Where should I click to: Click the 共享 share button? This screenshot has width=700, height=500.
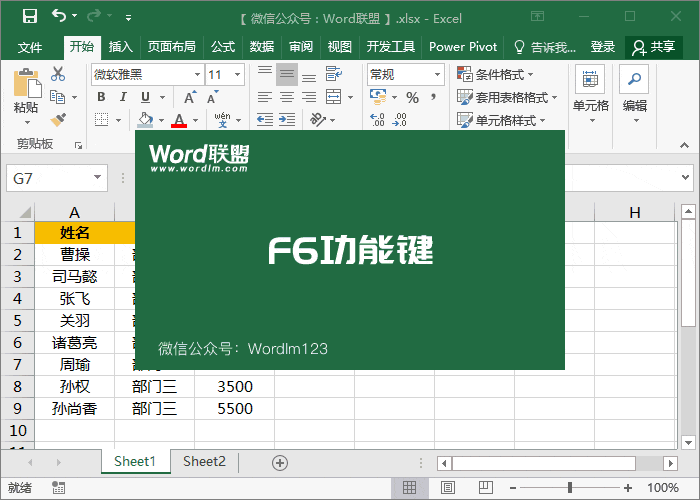click(654, 47)
